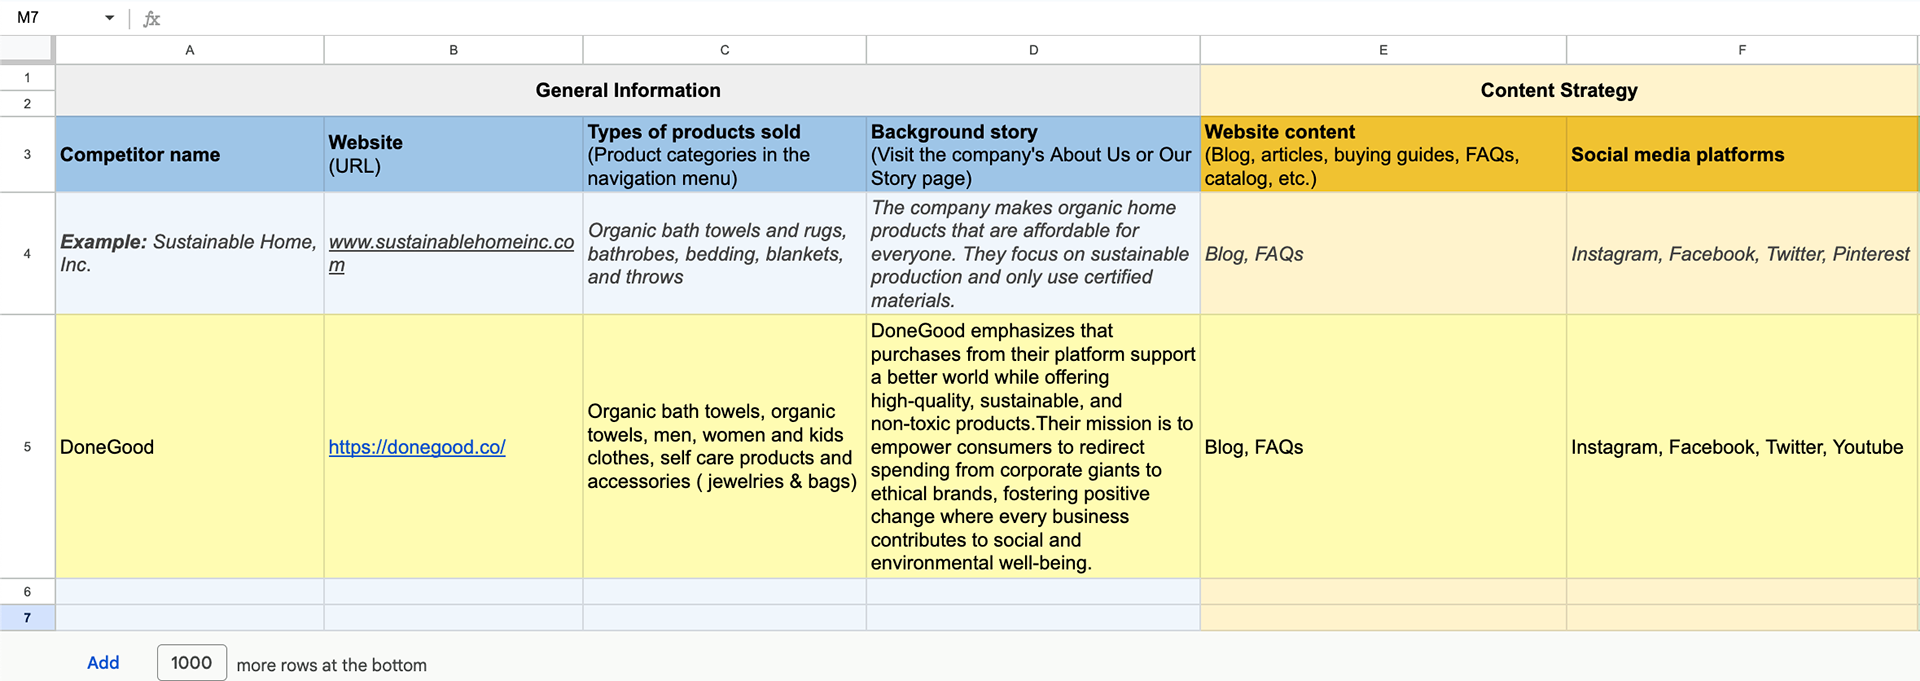The height and width of the screenshot is (681, 1920).
Task: Select the Social media platforms header cell
Action: point(1742,155)
